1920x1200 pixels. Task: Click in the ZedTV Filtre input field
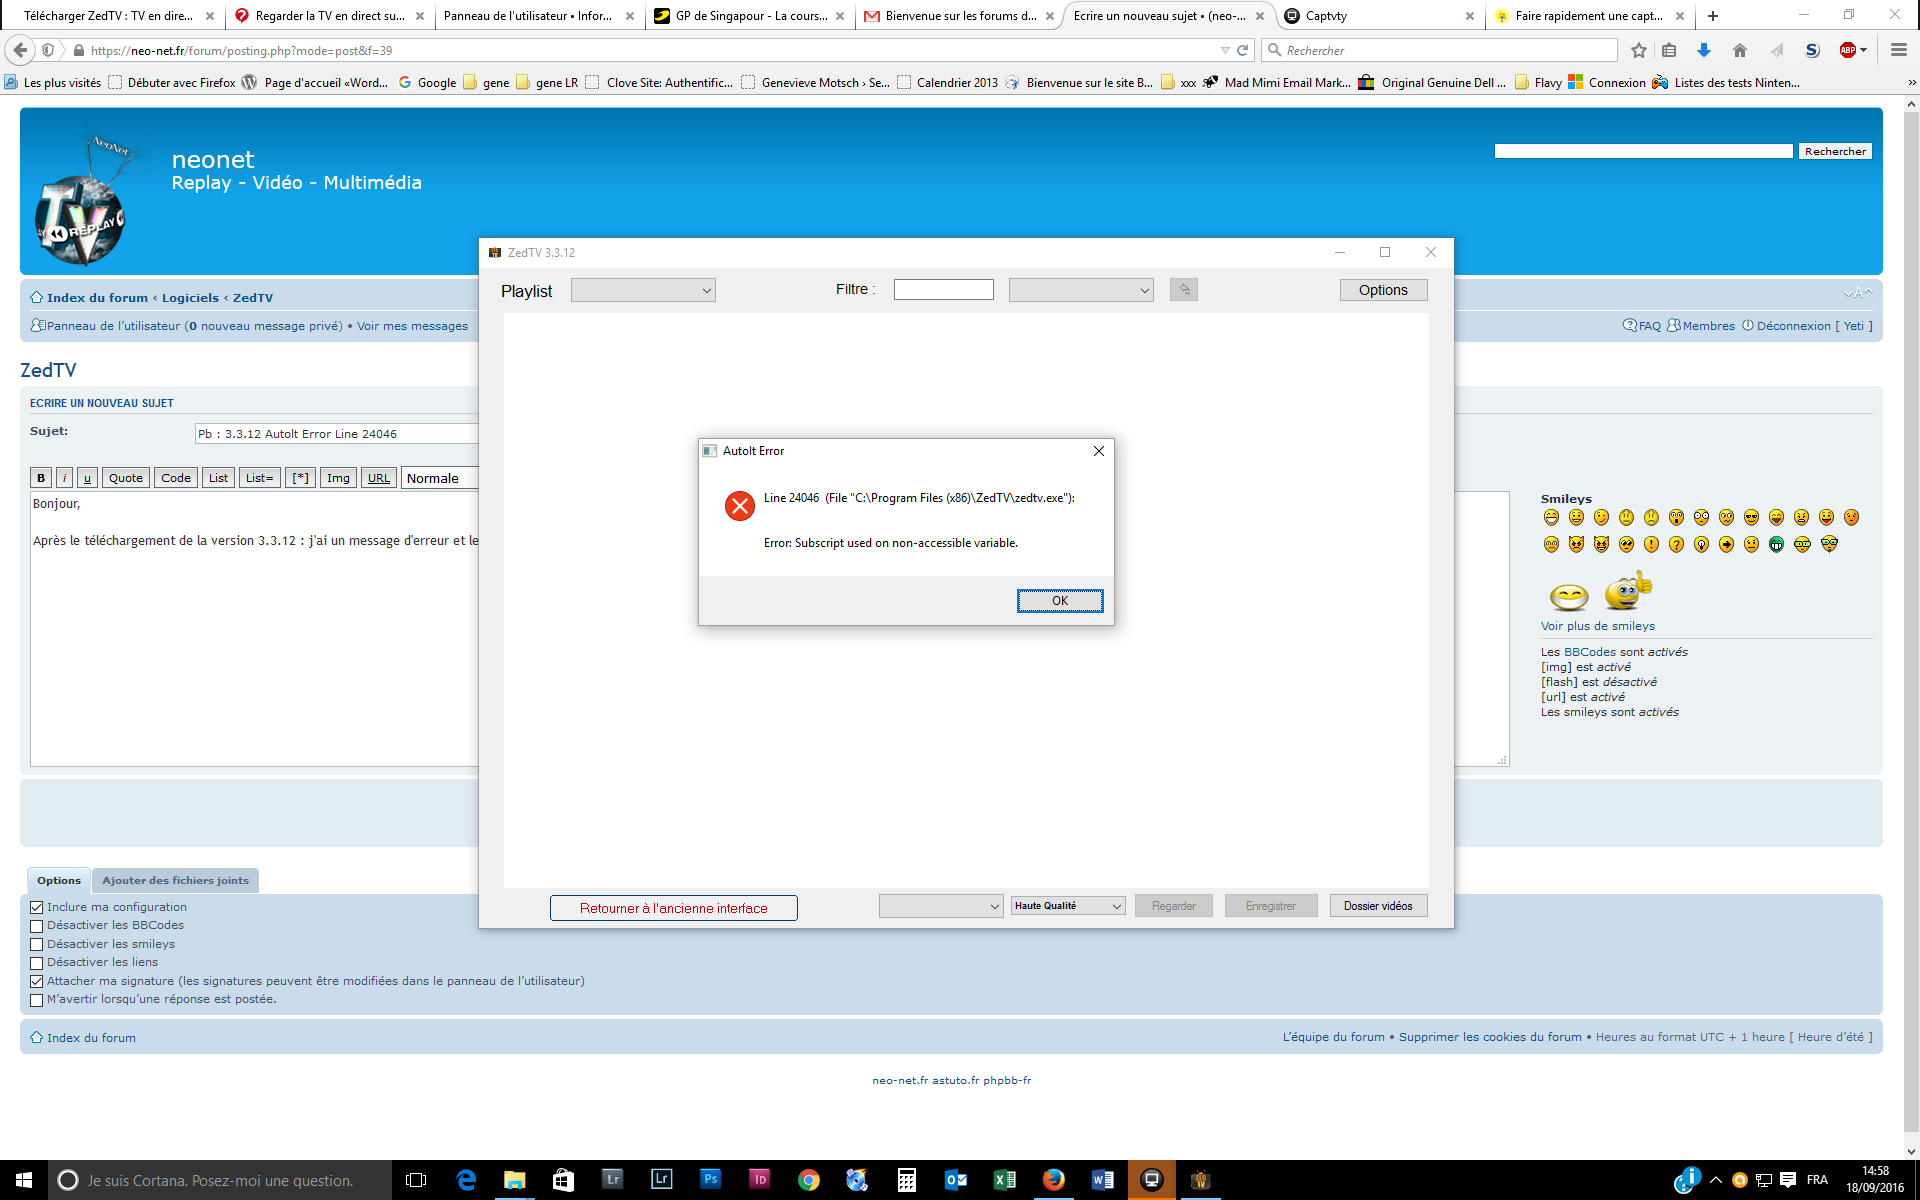[943, 290]
